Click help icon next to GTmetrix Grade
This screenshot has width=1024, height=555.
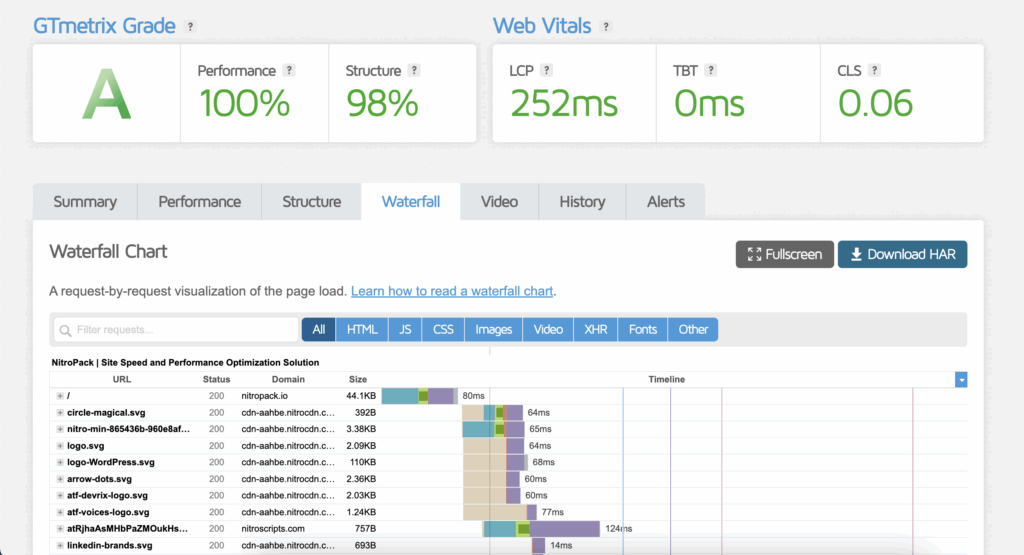point(190,27)
